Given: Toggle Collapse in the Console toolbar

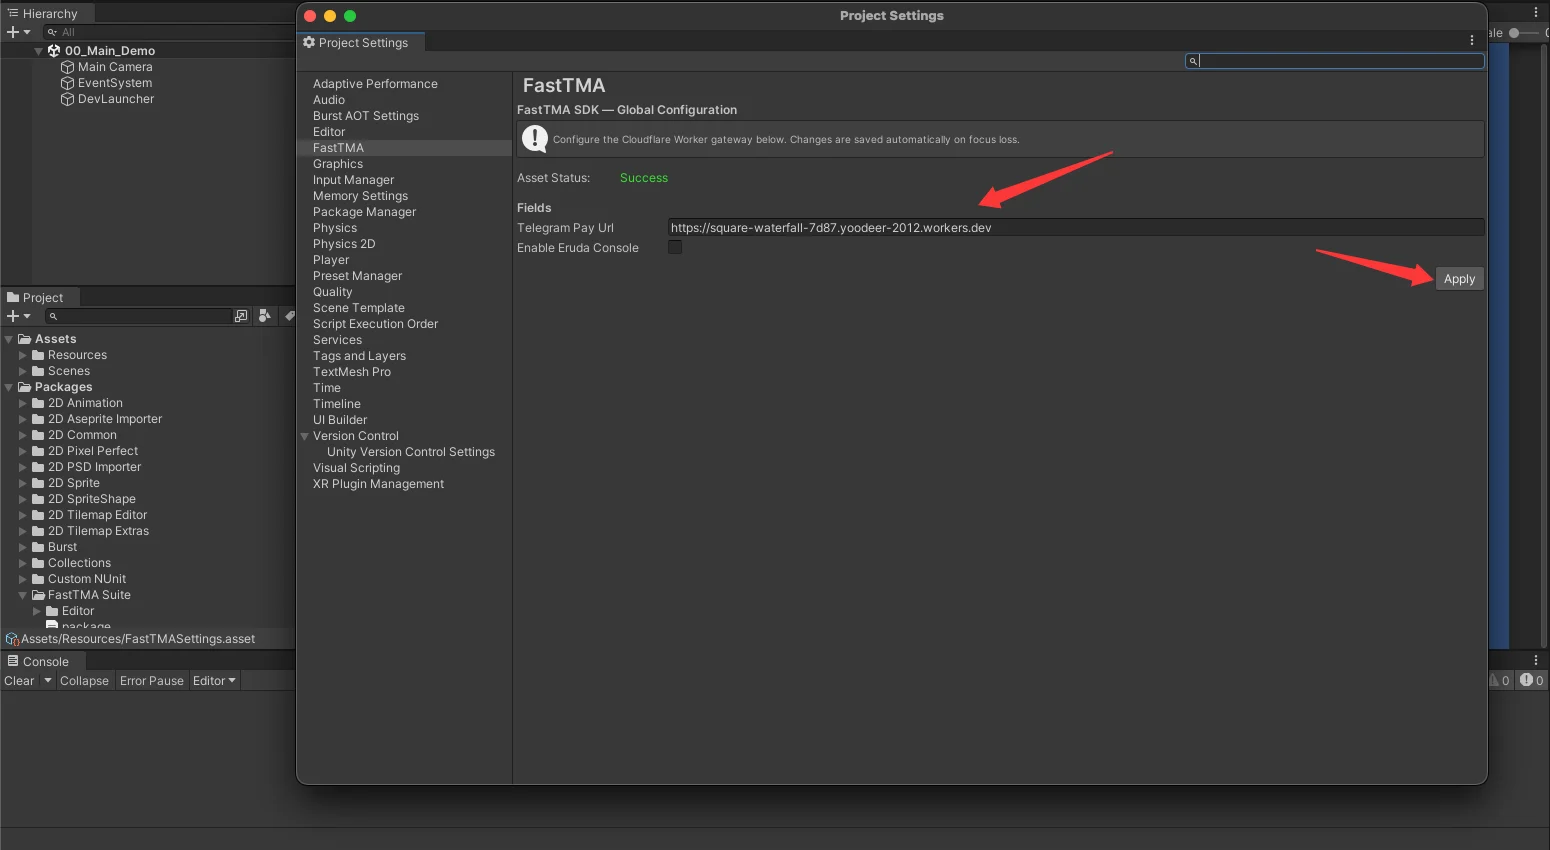Looking at the screenshot, I should 84,681.
